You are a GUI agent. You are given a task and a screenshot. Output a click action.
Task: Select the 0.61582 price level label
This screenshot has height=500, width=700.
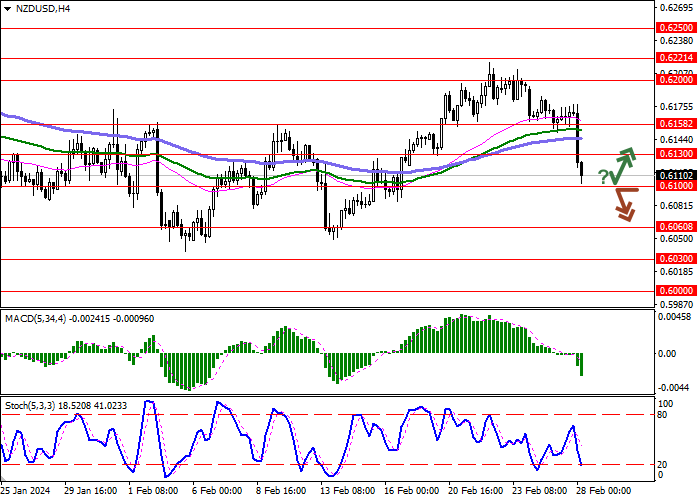[x=676, y=124]
